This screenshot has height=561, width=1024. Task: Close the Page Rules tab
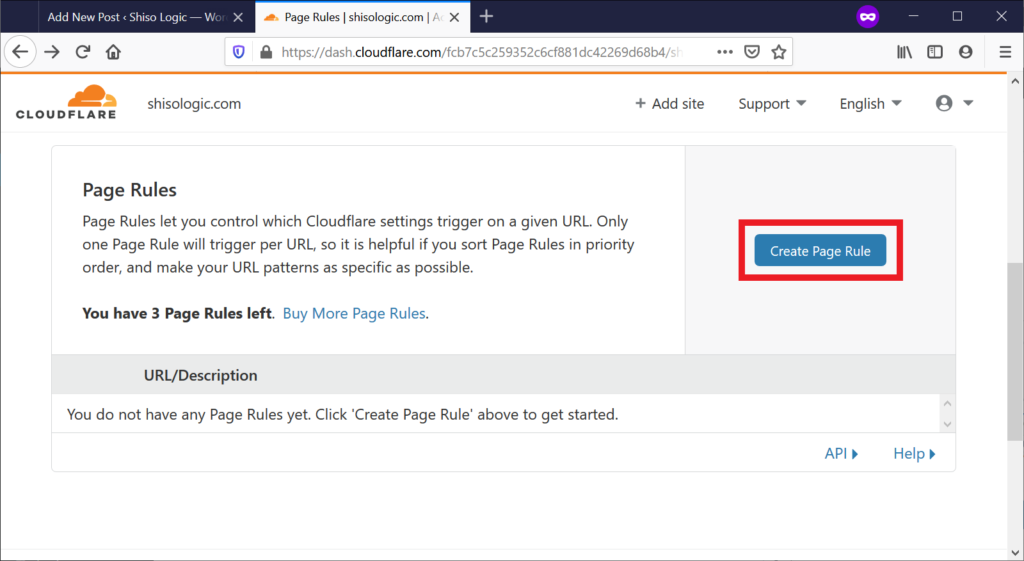[455, 18]
